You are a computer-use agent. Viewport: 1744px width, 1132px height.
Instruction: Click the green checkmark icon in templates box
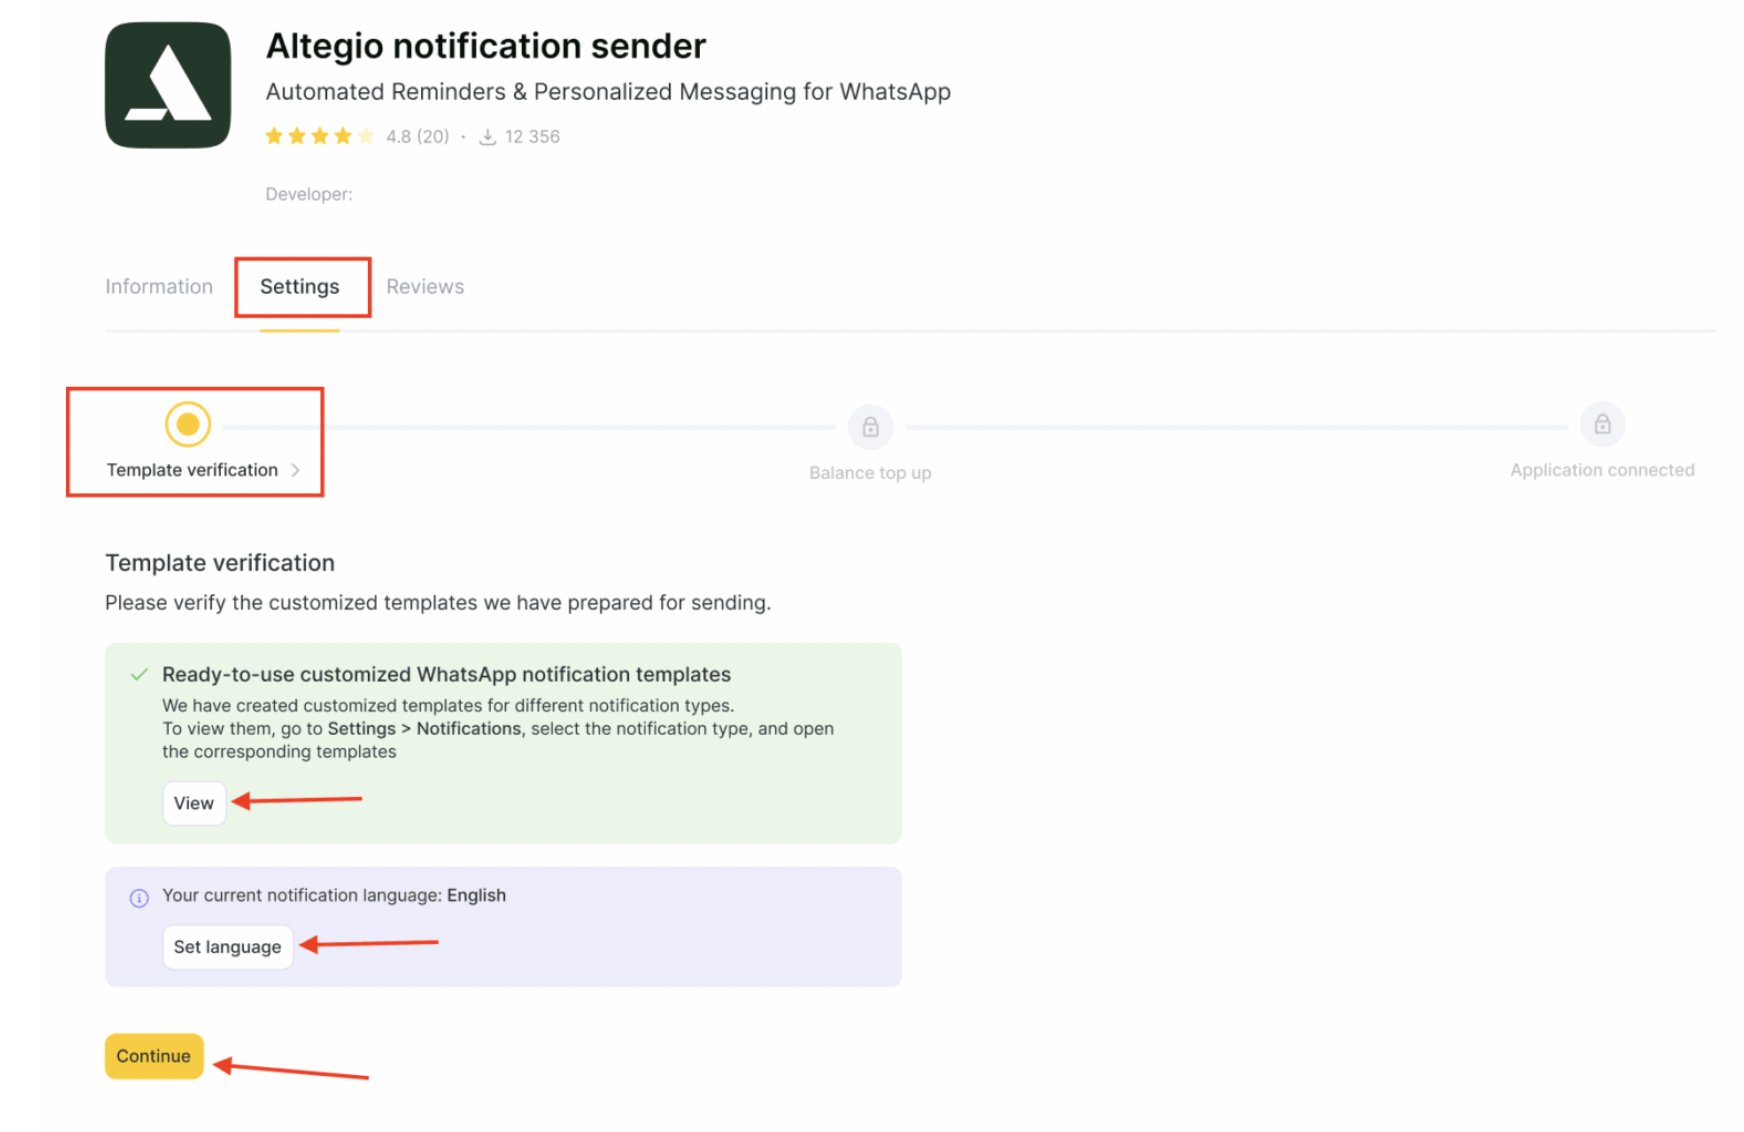(x=139, y=674)
